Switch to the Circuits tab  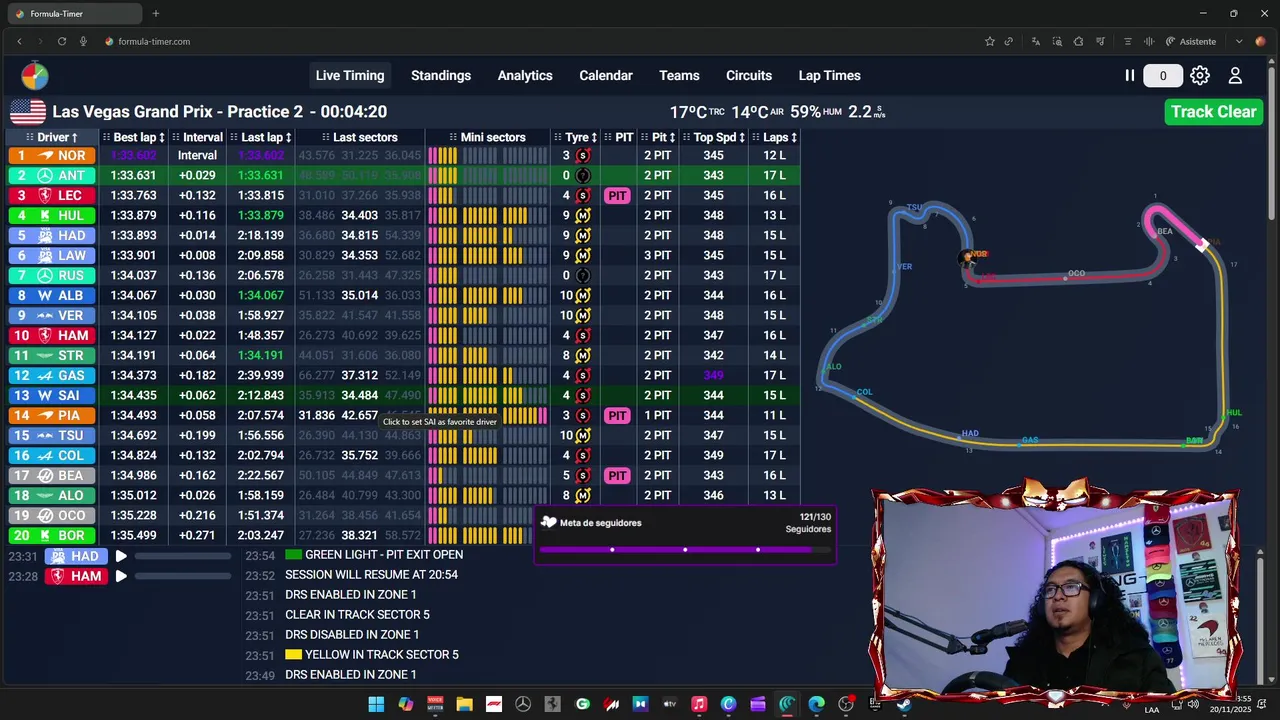[749, 76]
